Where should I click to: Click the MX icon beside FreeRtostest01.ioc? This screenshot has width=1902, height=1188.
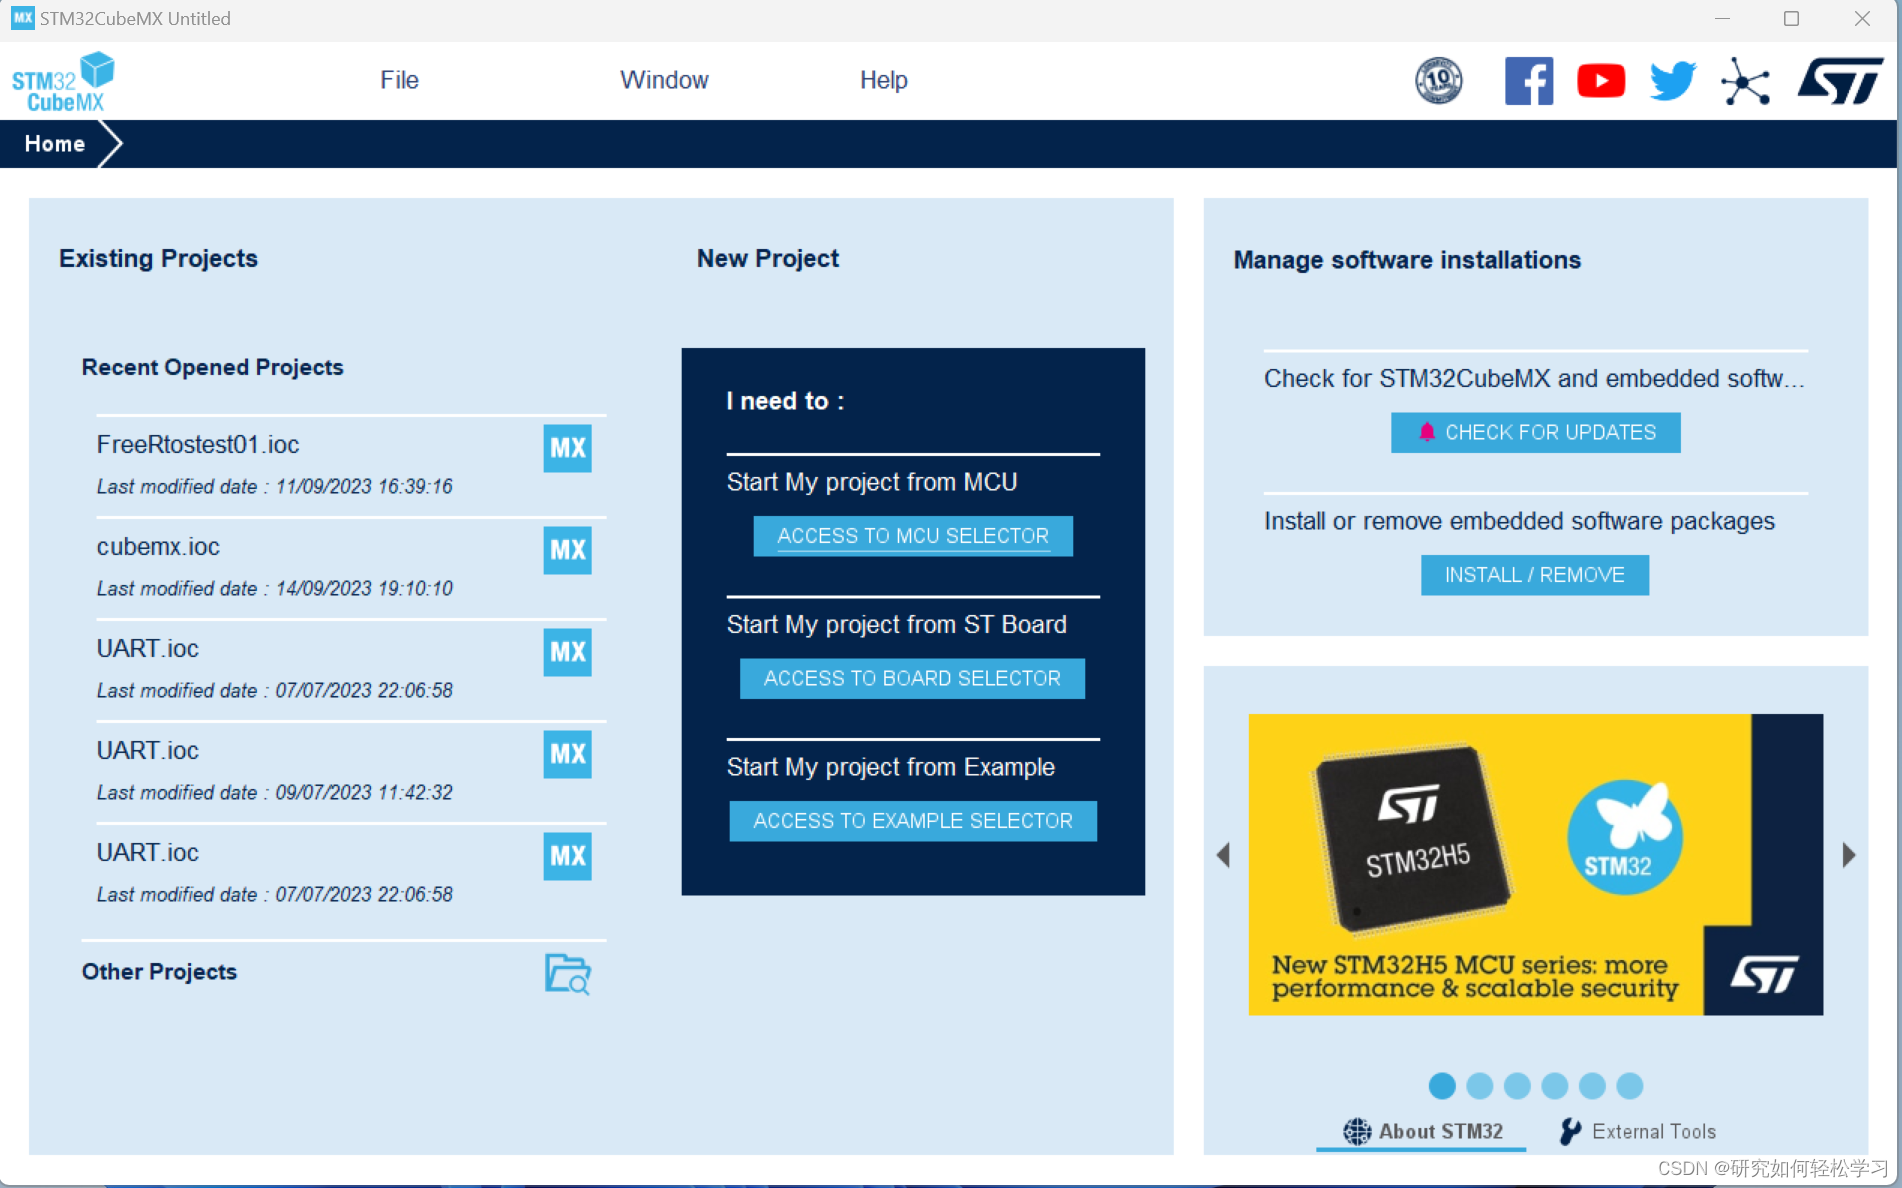[567, 448]
